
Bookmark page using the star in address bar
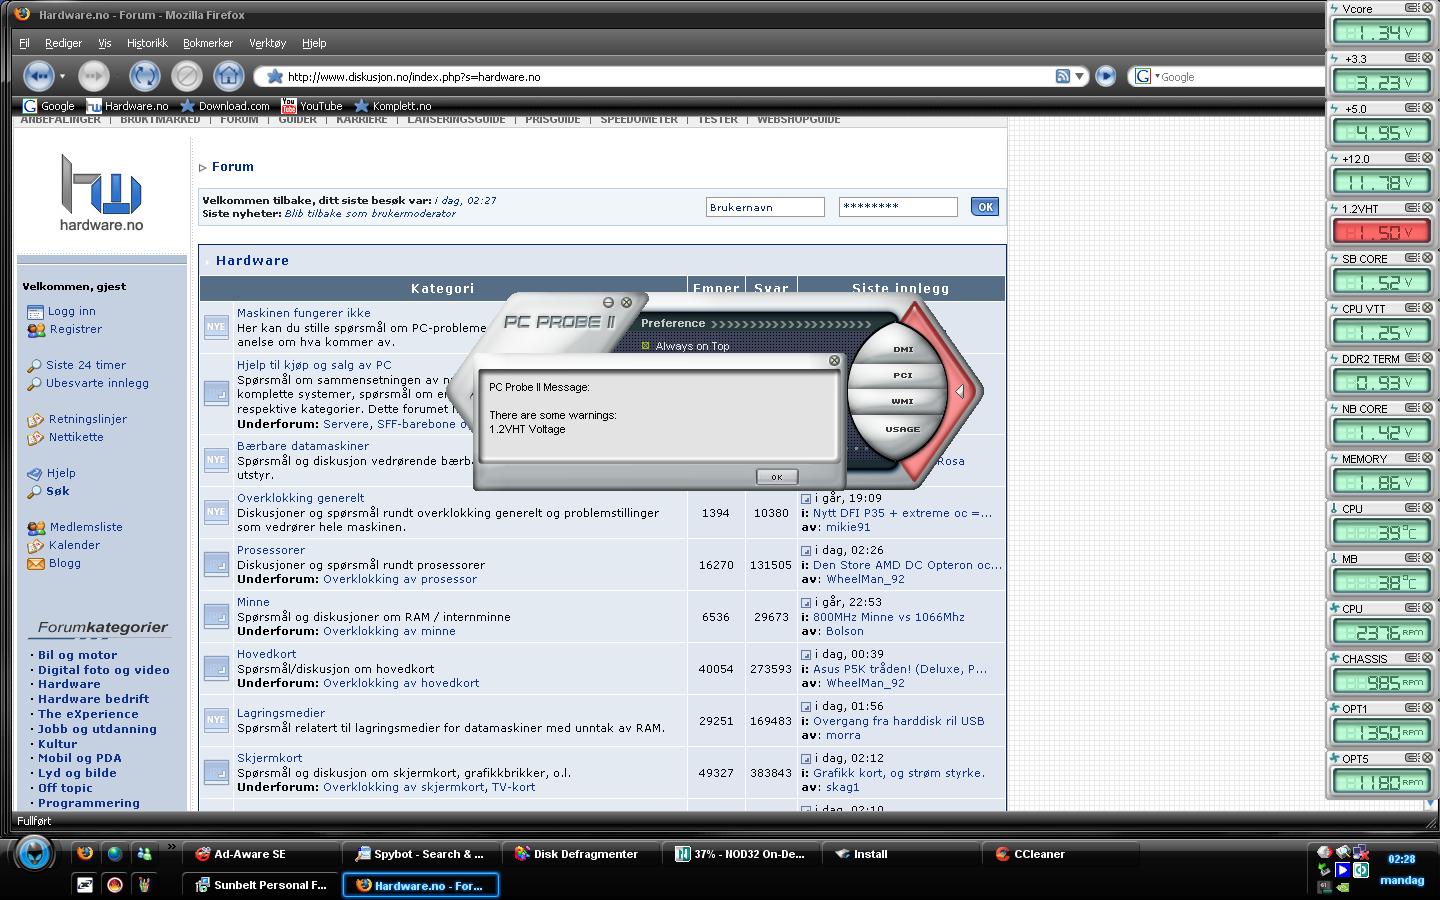(x=275, y=76)
